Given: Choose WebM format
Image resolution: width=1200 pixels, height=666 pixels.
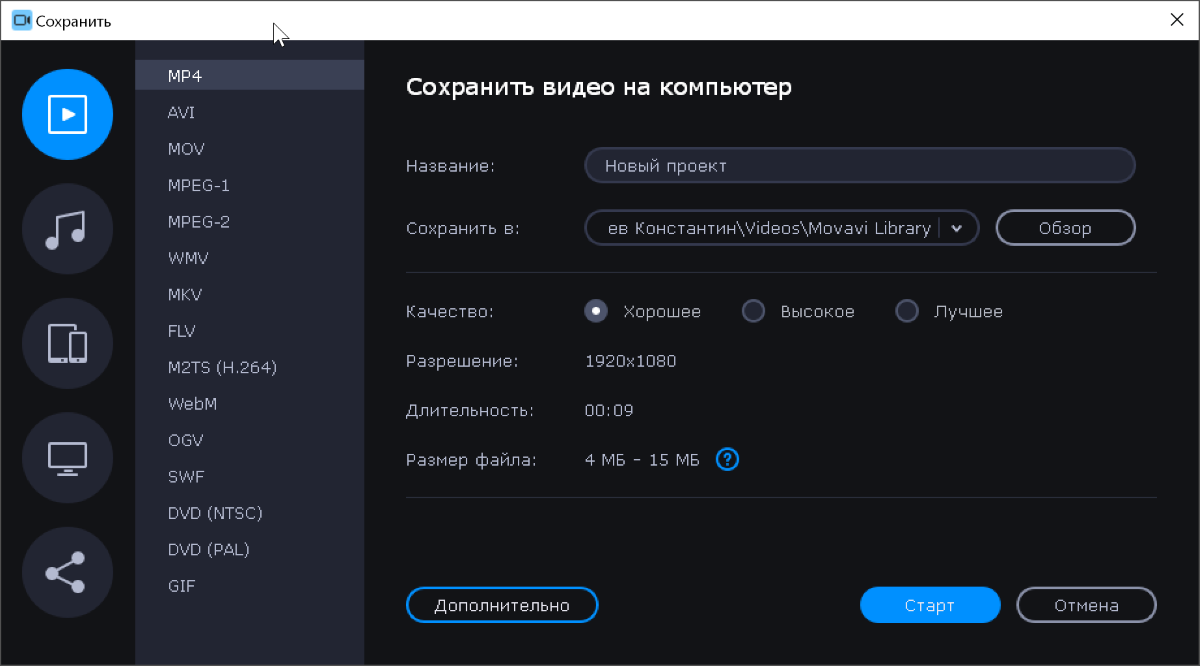Looking at the screenshot, I should coord(250,404).
